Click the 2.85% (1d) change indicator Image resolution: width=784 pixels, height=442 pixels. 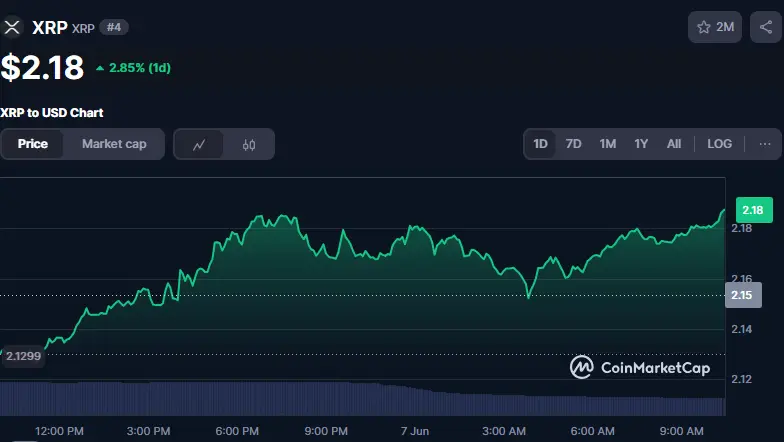click(134, 68)
